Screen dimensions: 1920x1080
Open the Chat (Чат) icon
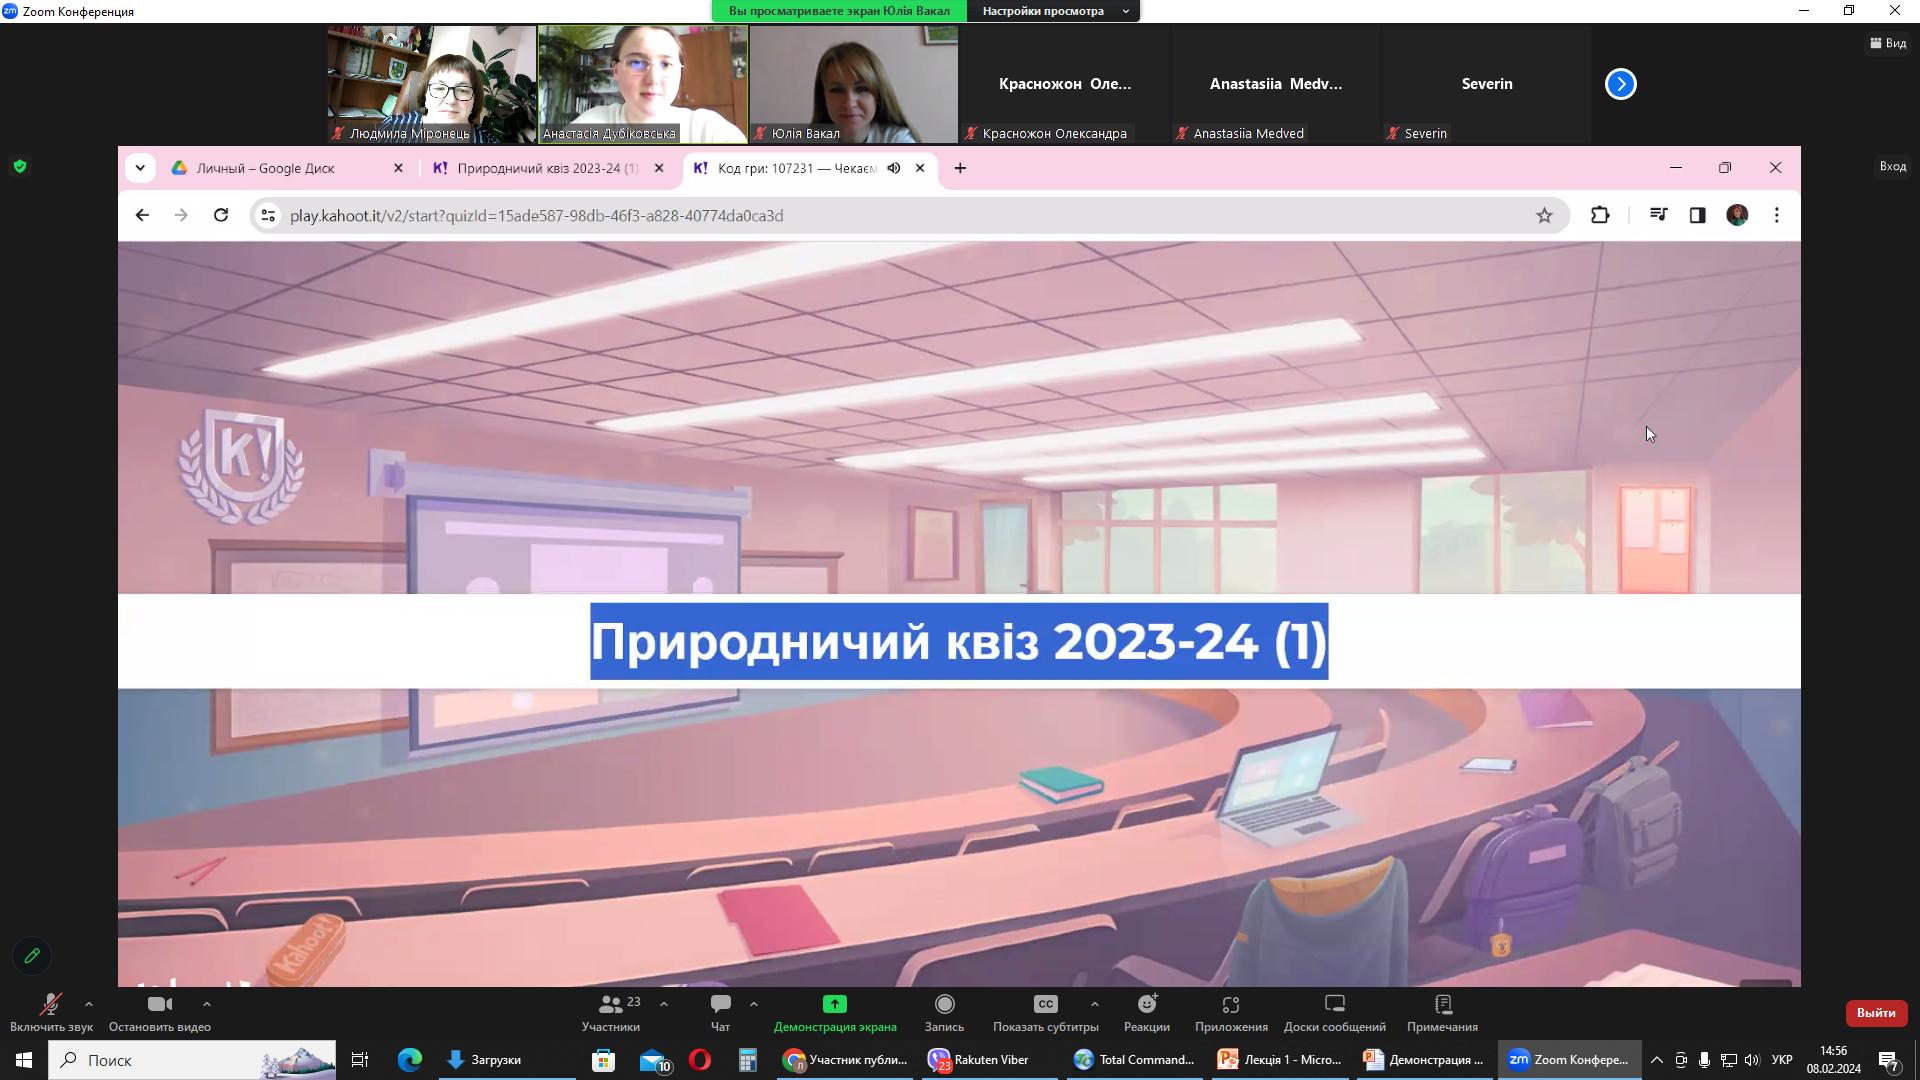pos(720,1004)
